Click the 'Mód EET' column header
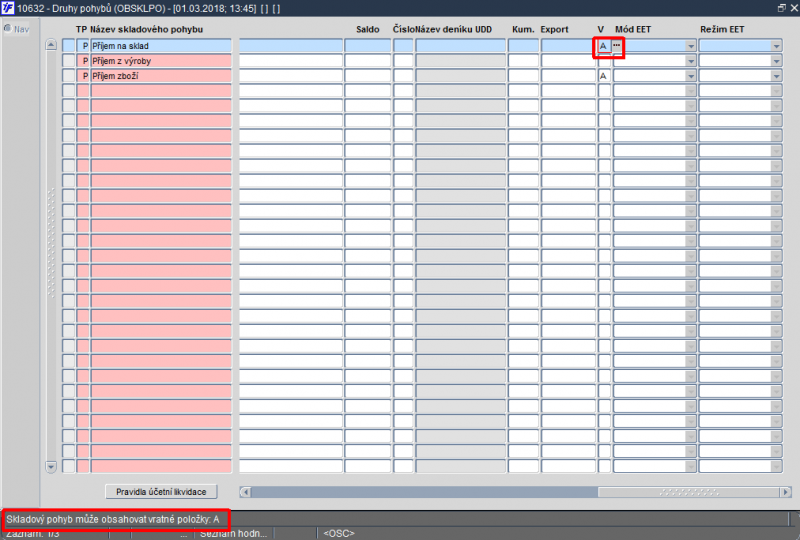The height and width of the screenshot is (540, 800). [x=633, y=29]
